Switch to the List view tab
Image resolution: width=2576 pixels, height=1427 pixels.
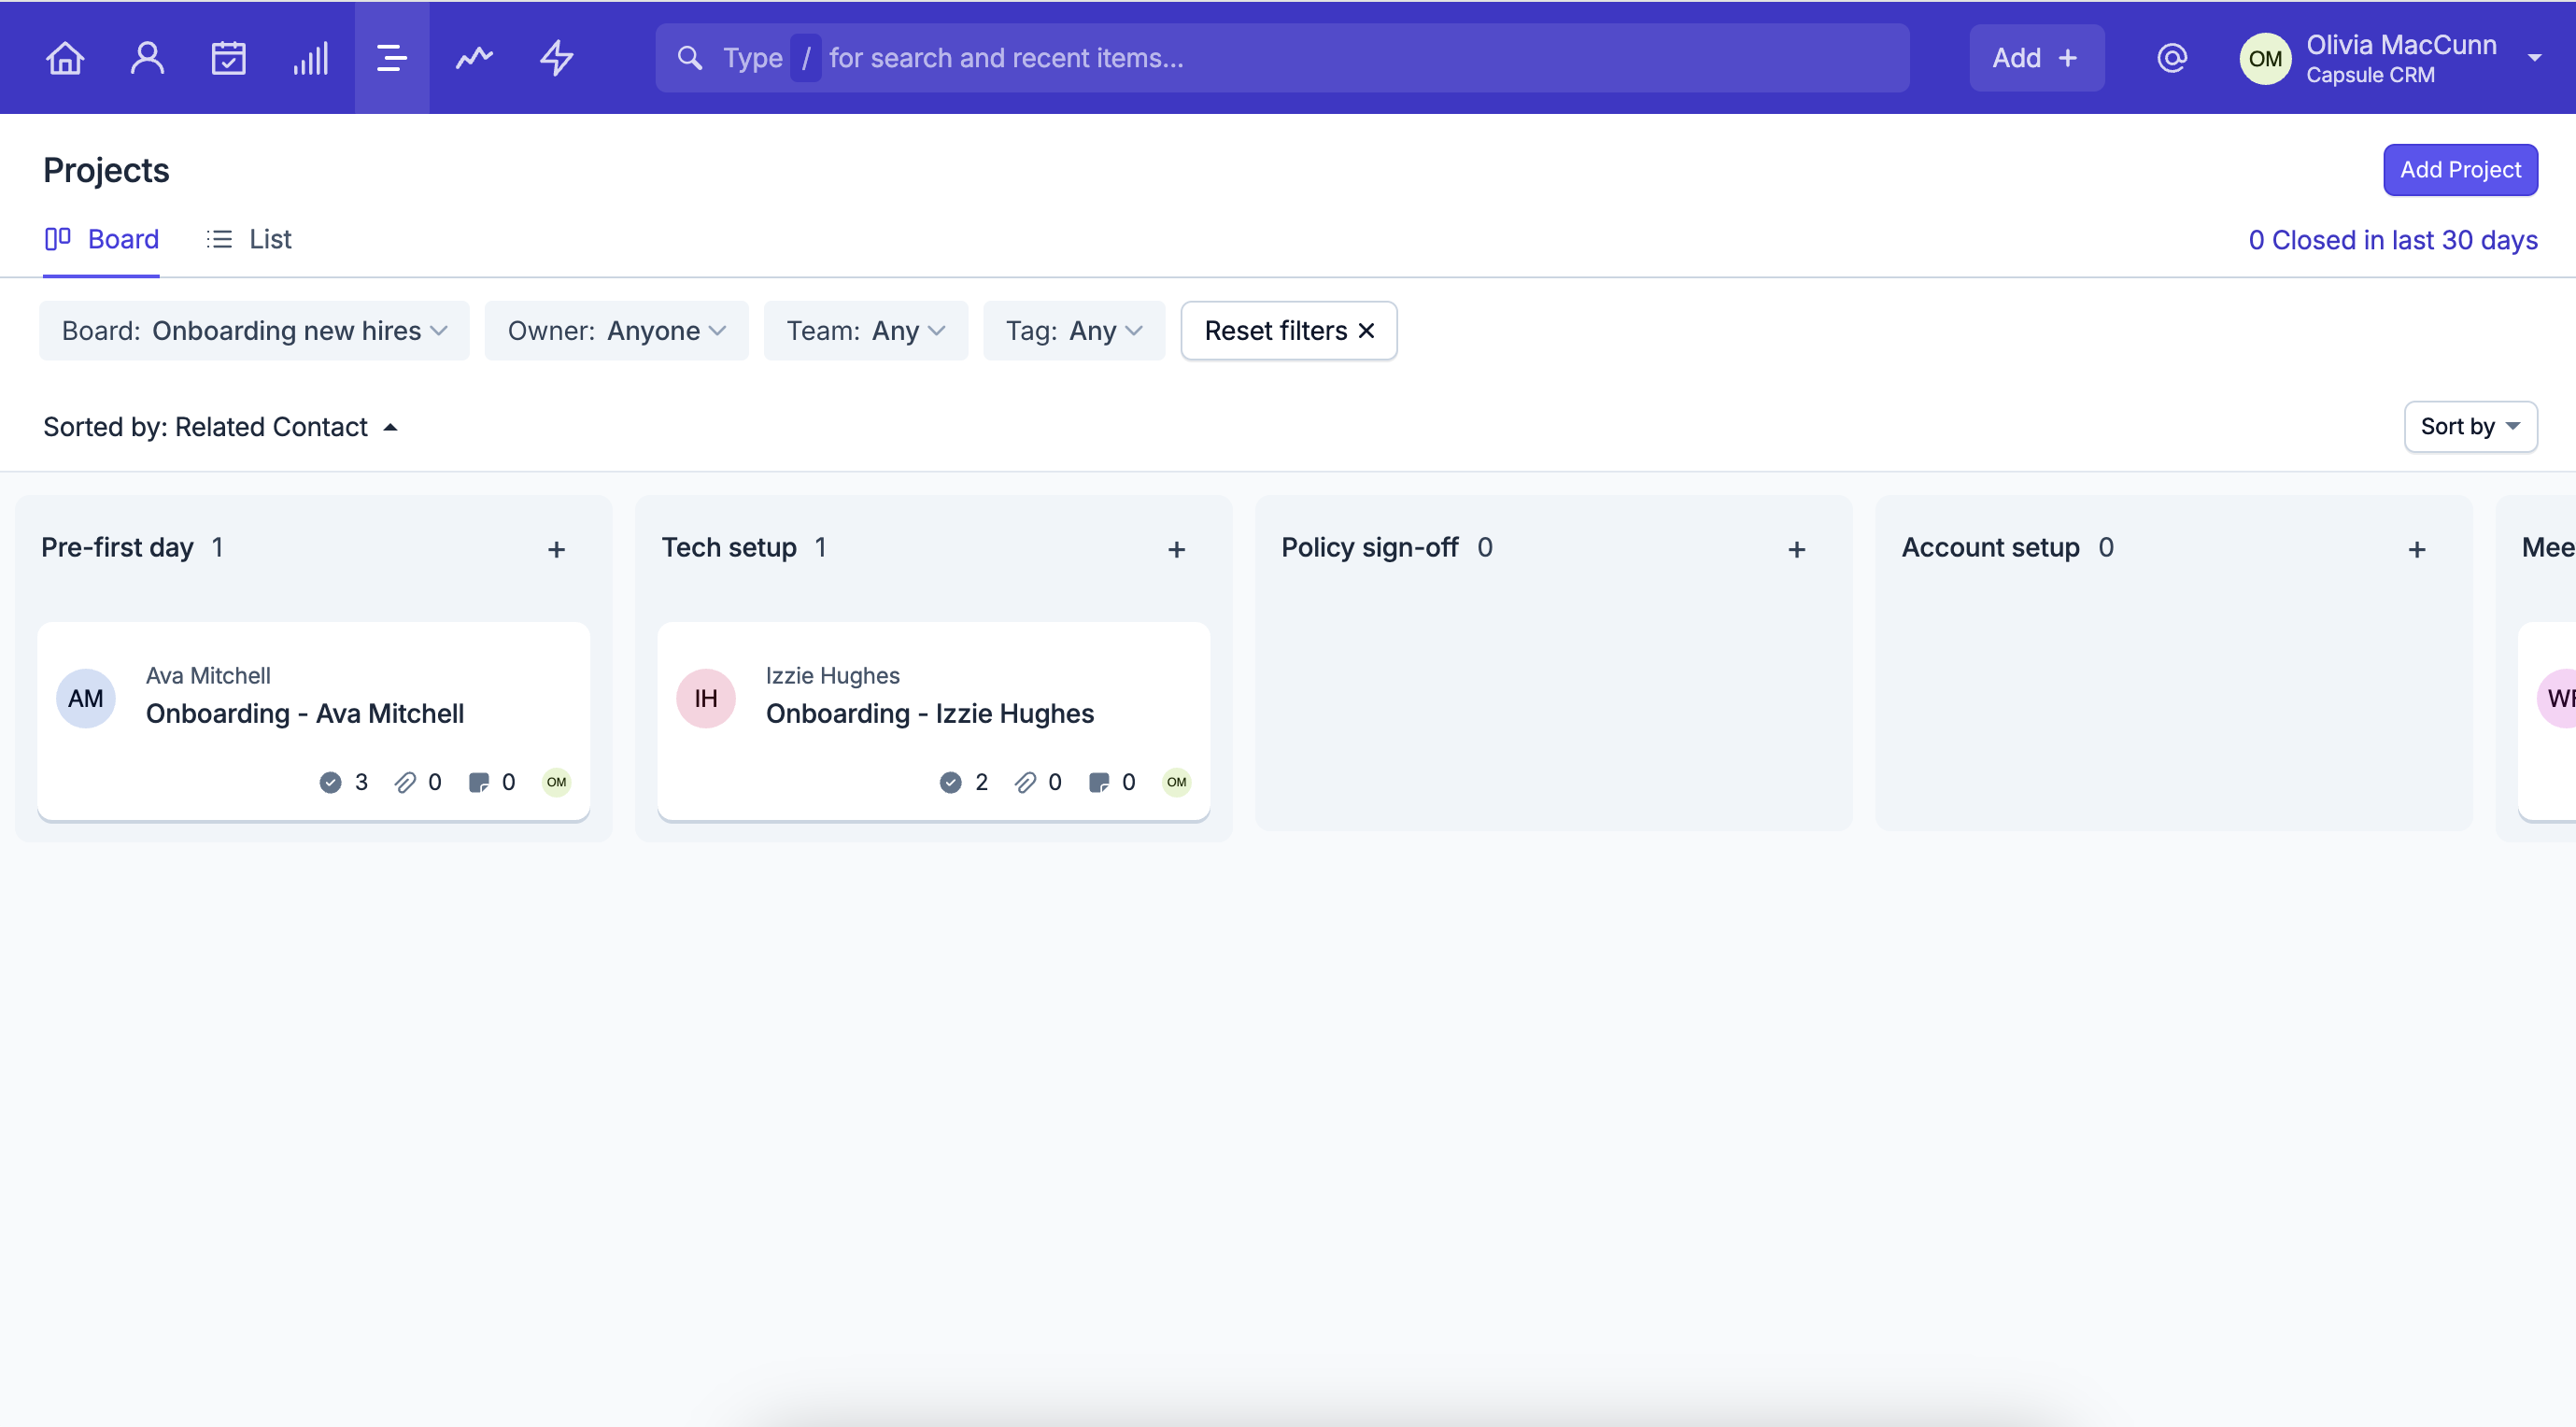[249, 239]
